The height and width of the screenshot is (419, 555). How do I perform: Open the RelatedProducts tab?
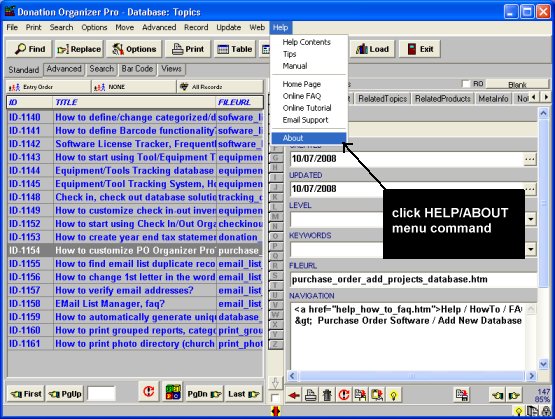tap(442, 99)
